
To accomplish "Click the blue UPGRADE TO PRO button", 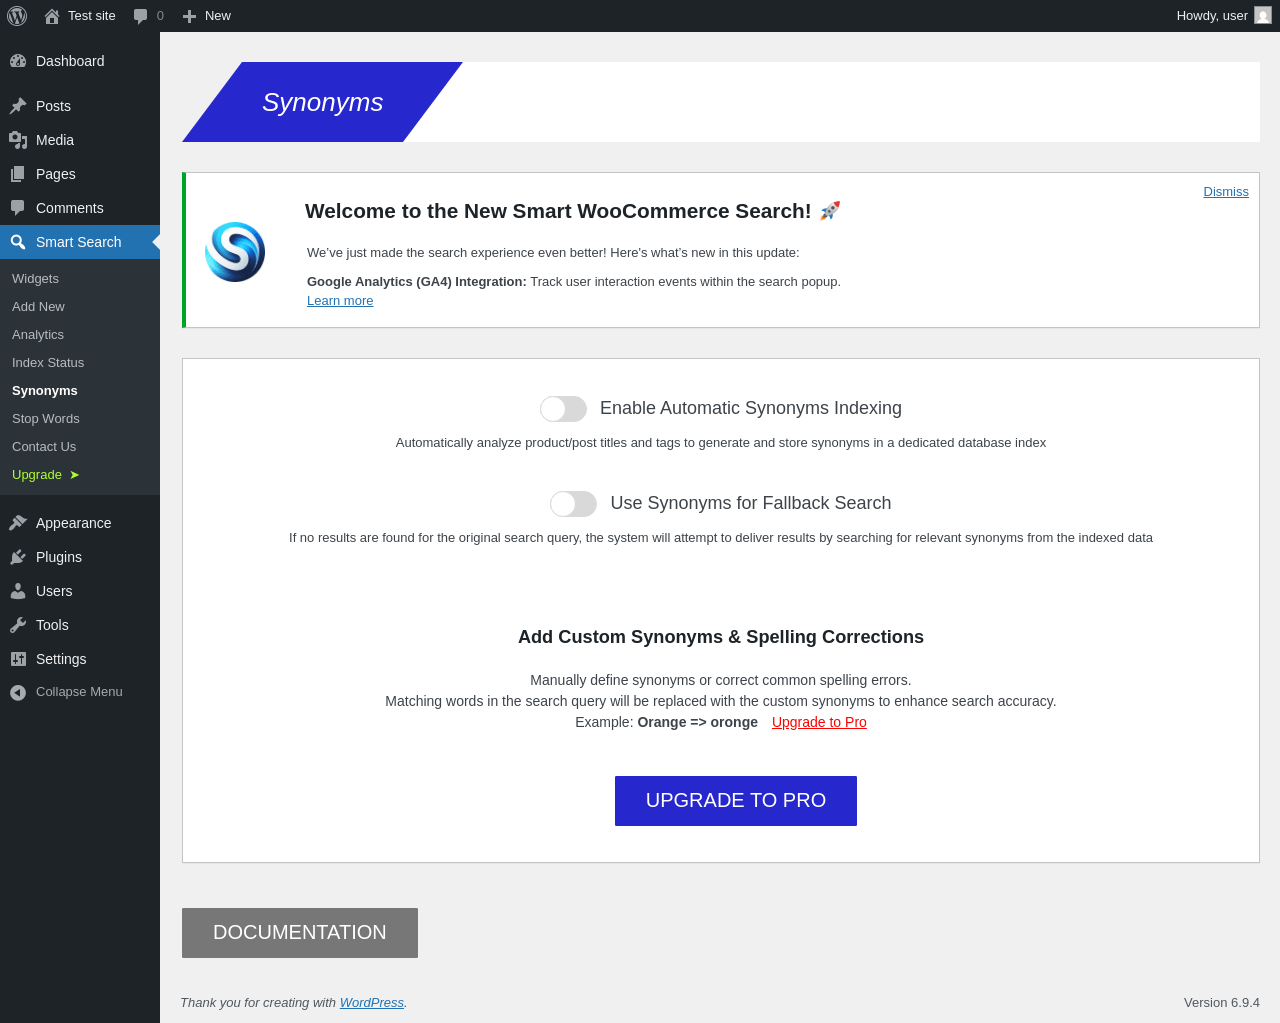I will (736, 801).
